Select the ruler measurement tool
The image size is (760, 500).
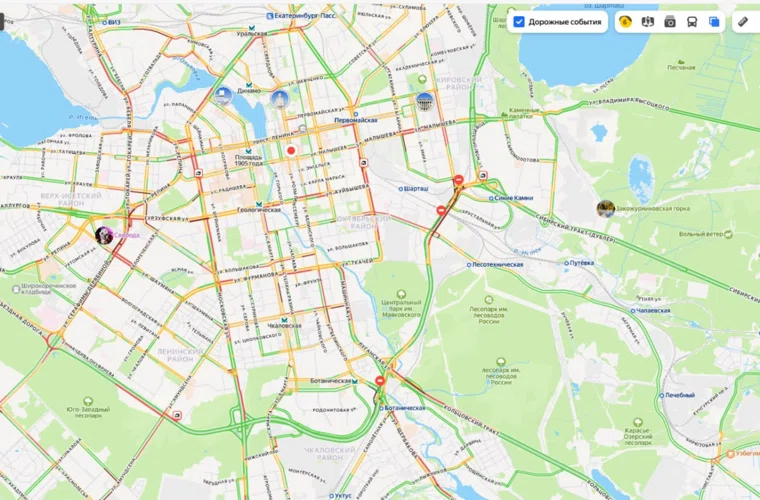pyautogui.click(x=743, y=22)
